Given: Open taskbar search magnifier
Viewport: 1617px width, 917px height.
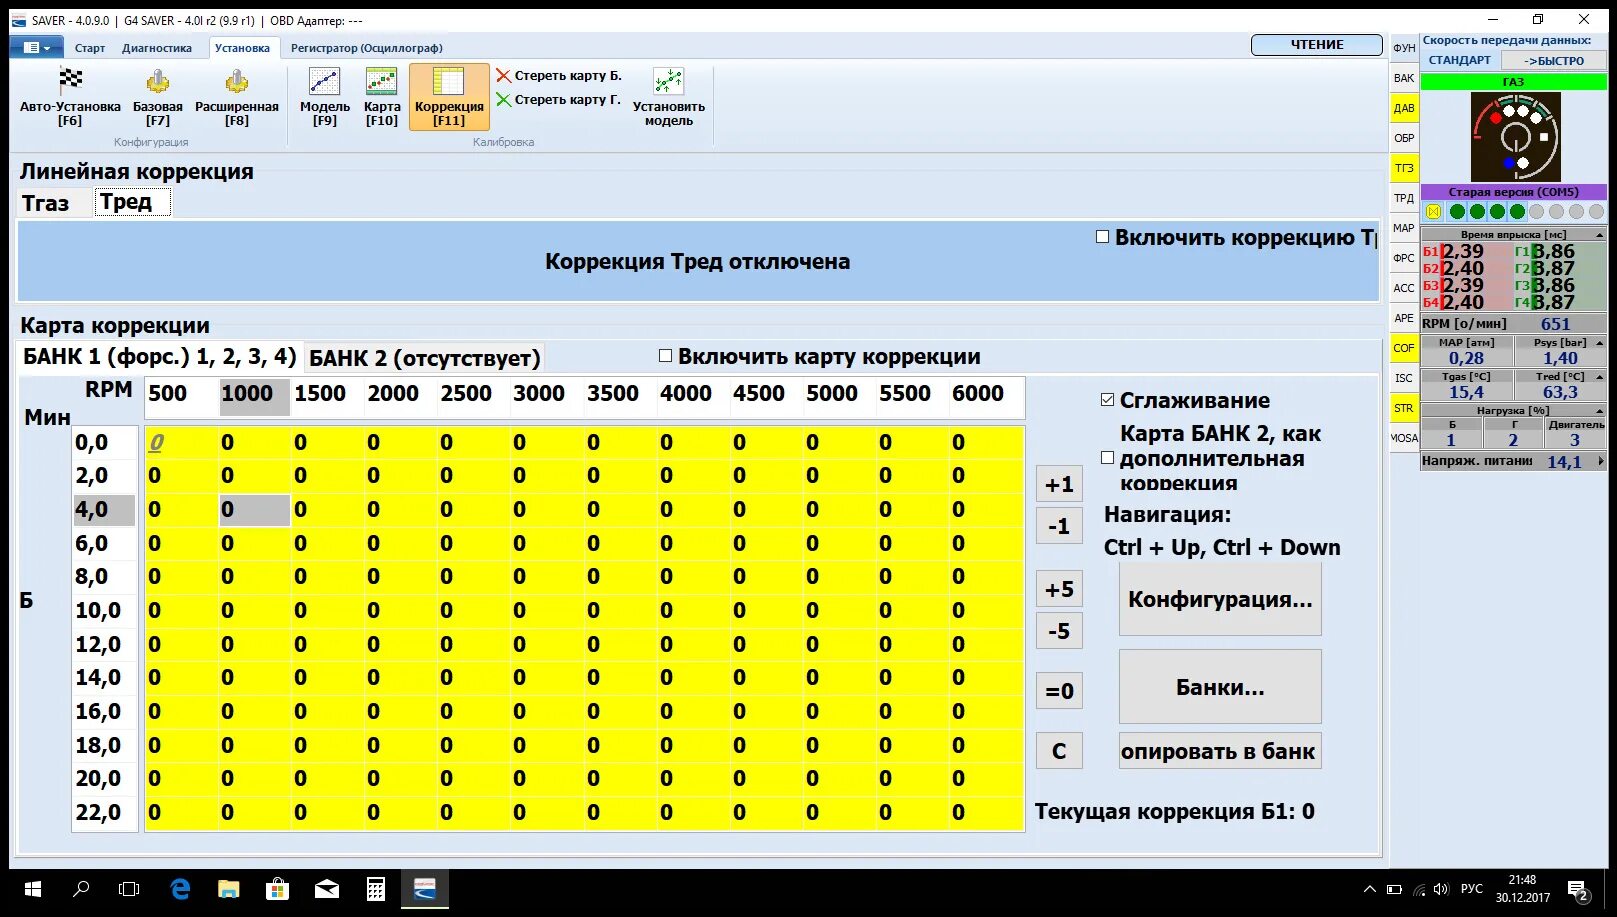Looking at the screenshot, I should click(81, 889).
